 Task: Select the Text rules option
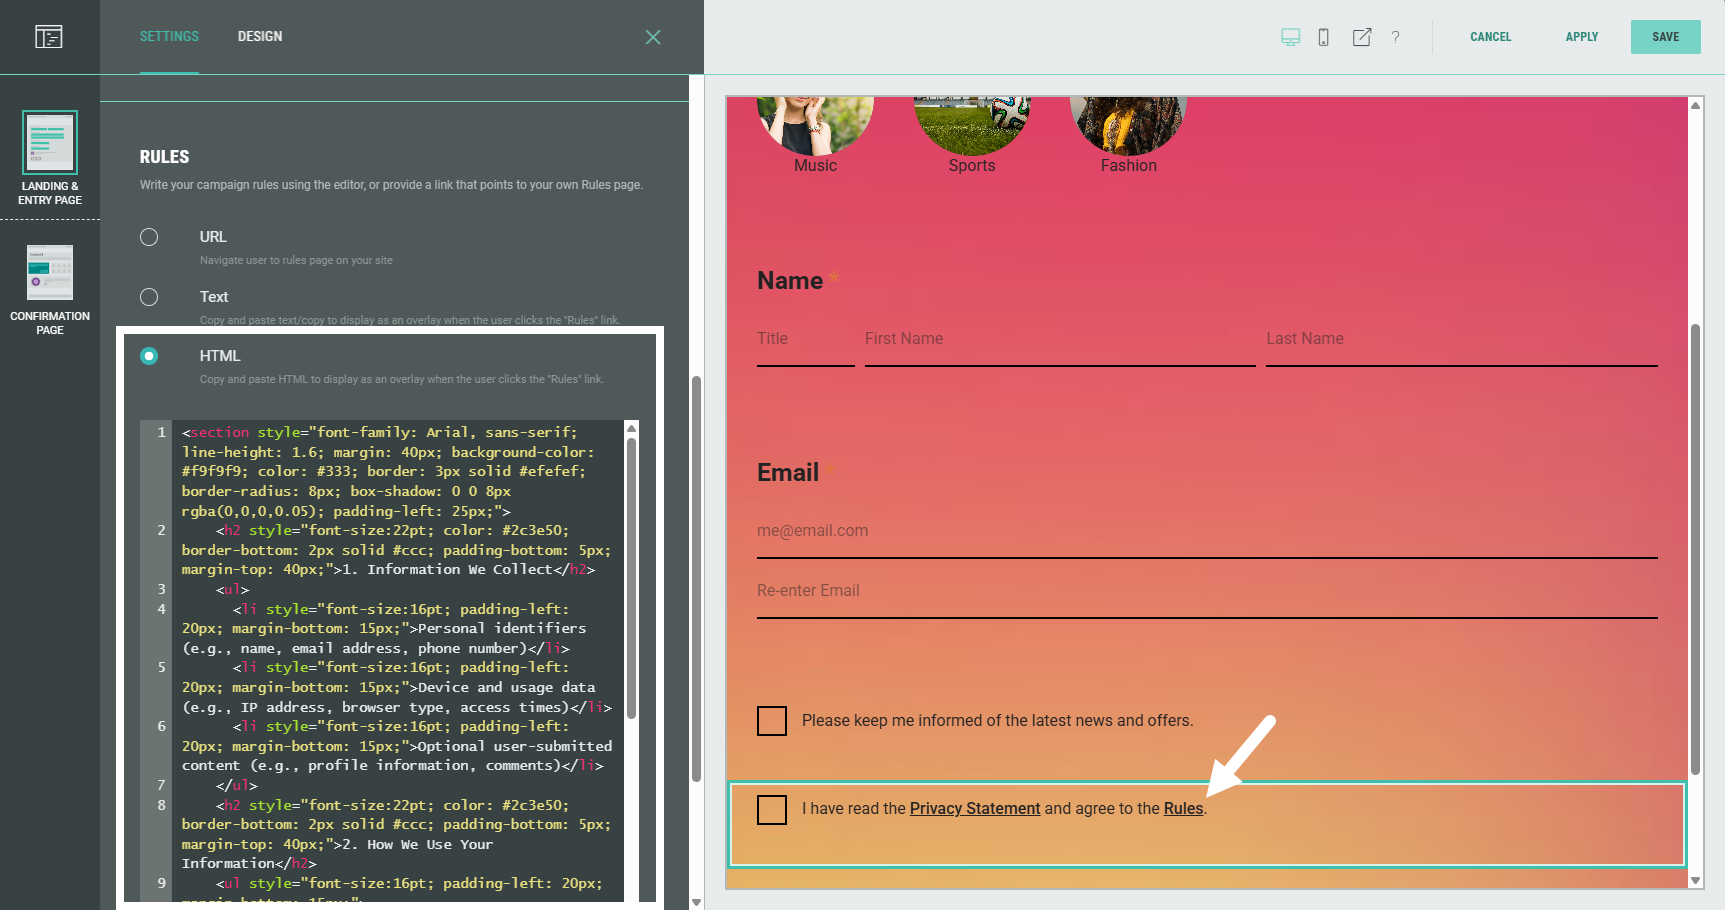(x=149, y=297)
